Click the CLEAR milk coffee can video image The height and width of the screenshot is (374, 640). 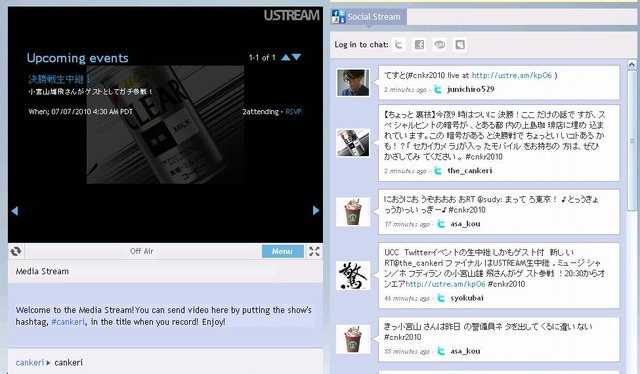[x=165, y=125]
